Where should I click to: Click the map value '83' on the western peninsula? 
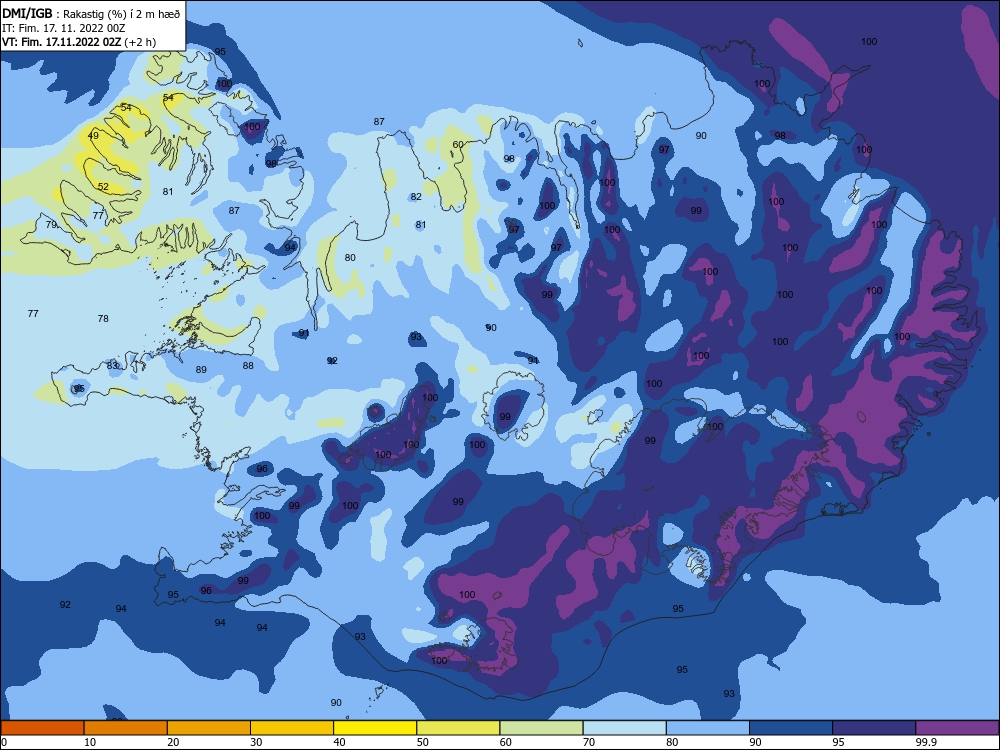(112, 365)
